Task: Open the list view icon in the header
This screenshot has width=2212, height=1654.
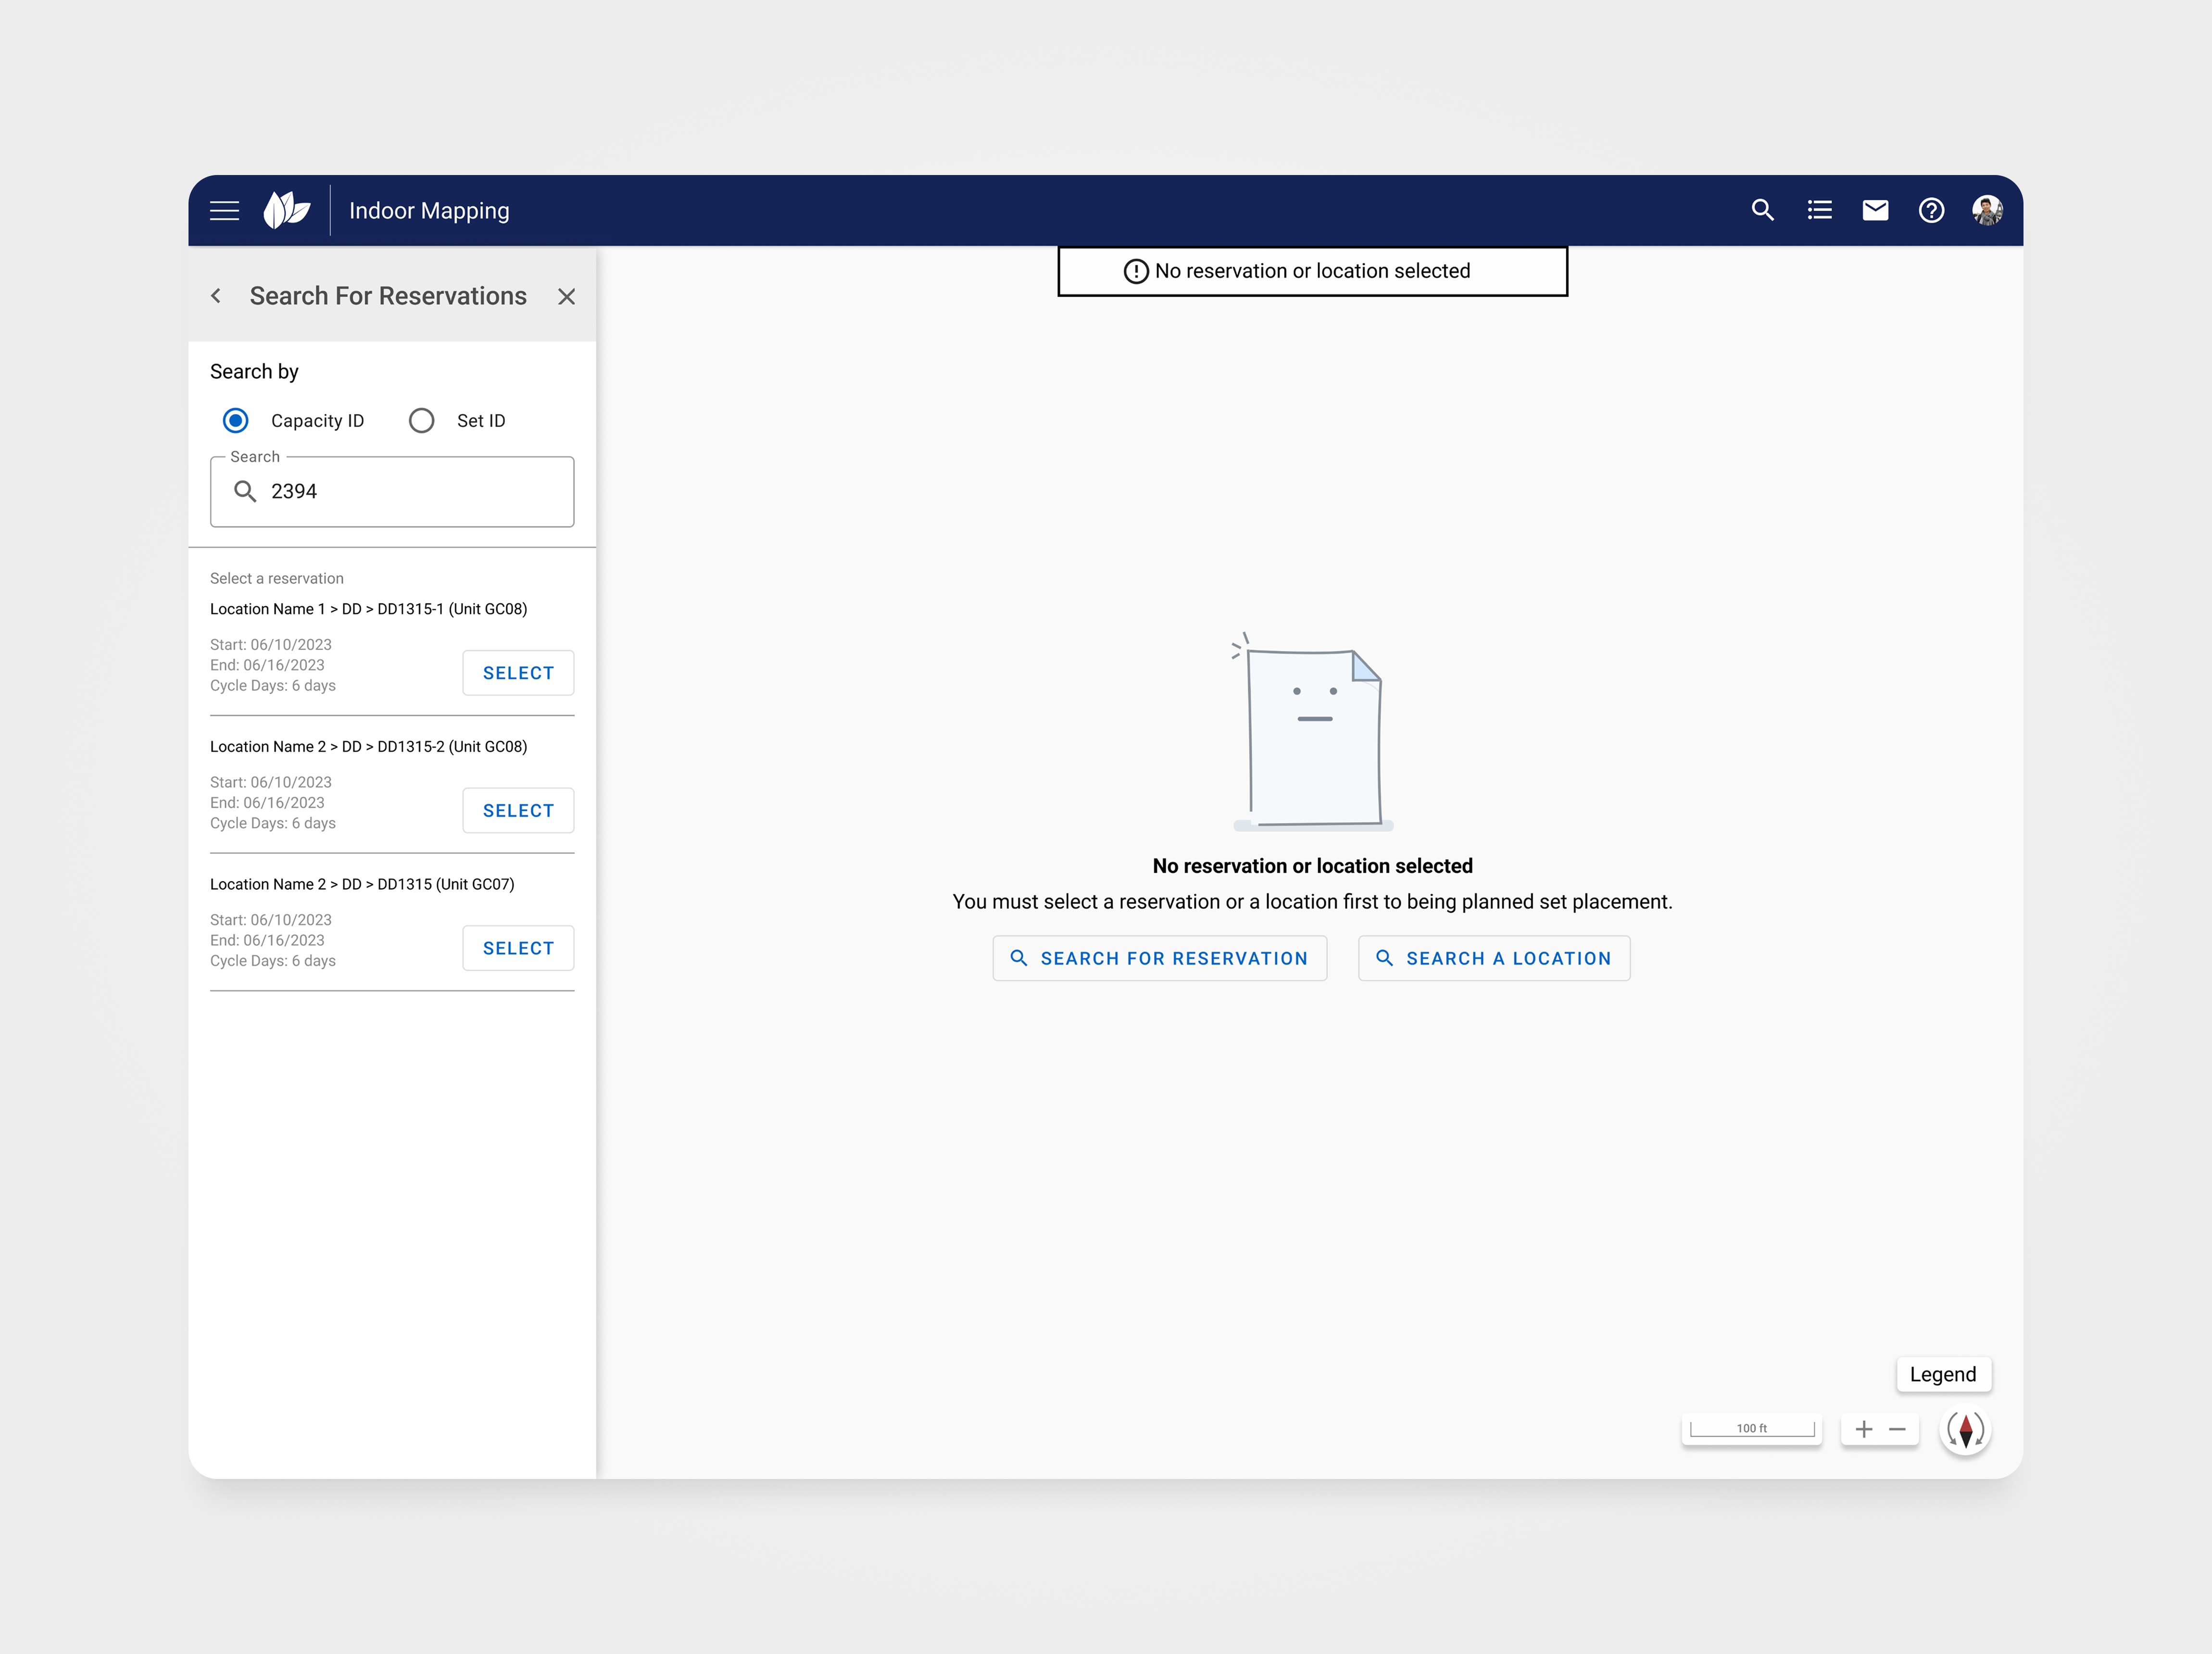Action: click(1819, 211)
